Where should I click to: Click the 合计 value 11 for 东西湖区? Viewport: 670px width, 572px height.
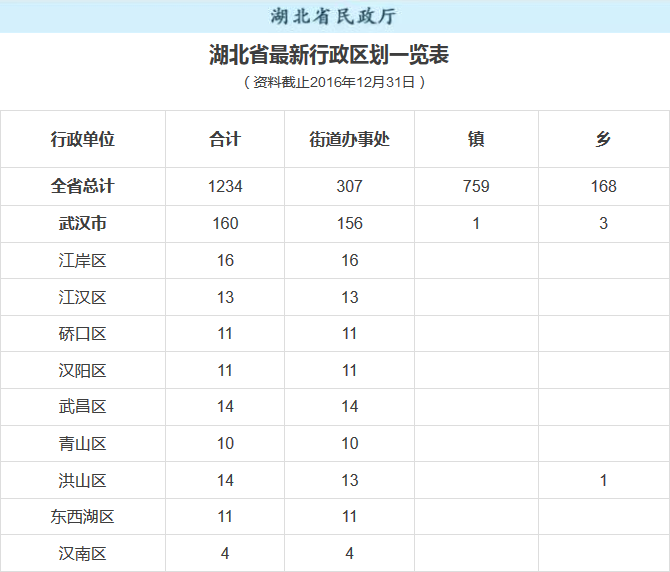[x=225, y=517]
